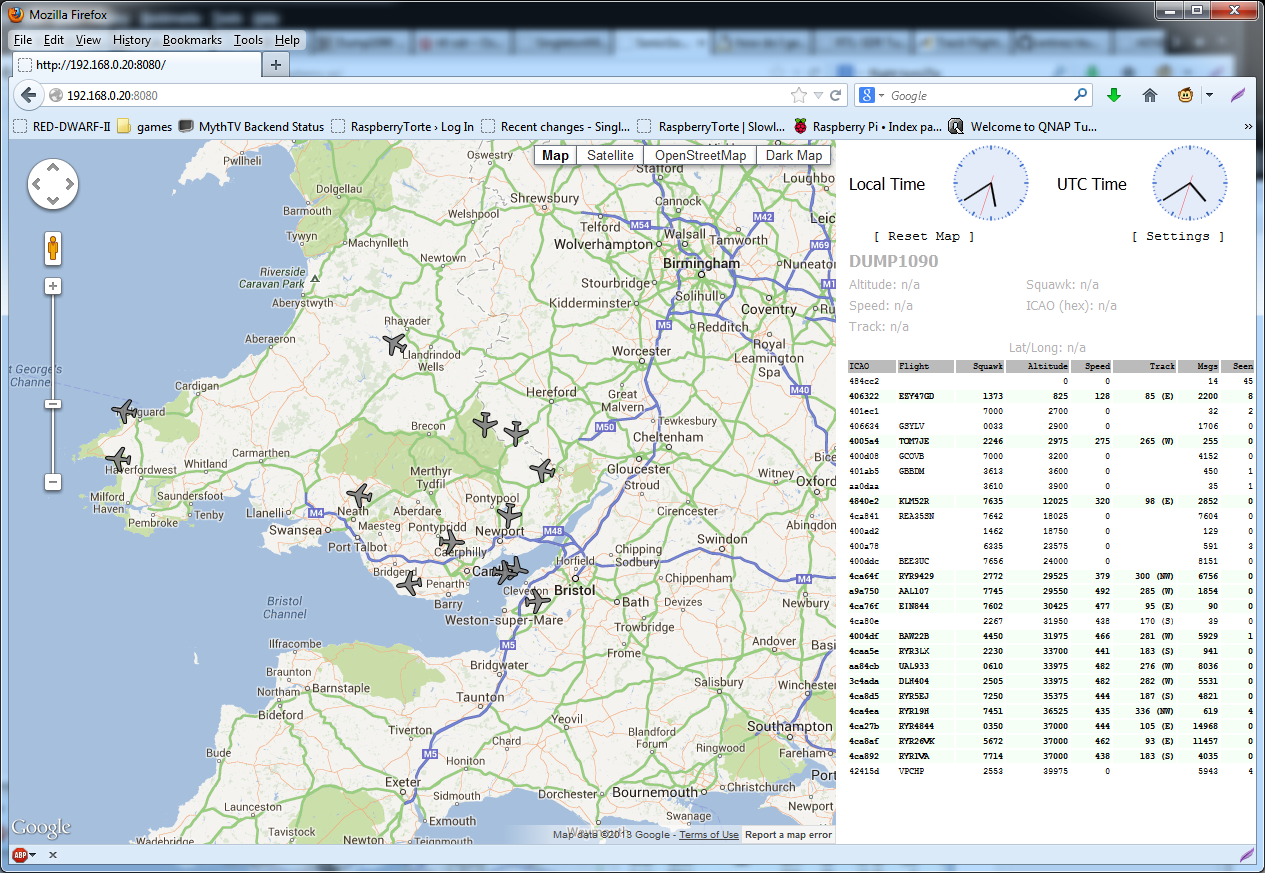The image size is (1265, 873).
Task: Enable Dark Map view
Action: pos(794,155)
